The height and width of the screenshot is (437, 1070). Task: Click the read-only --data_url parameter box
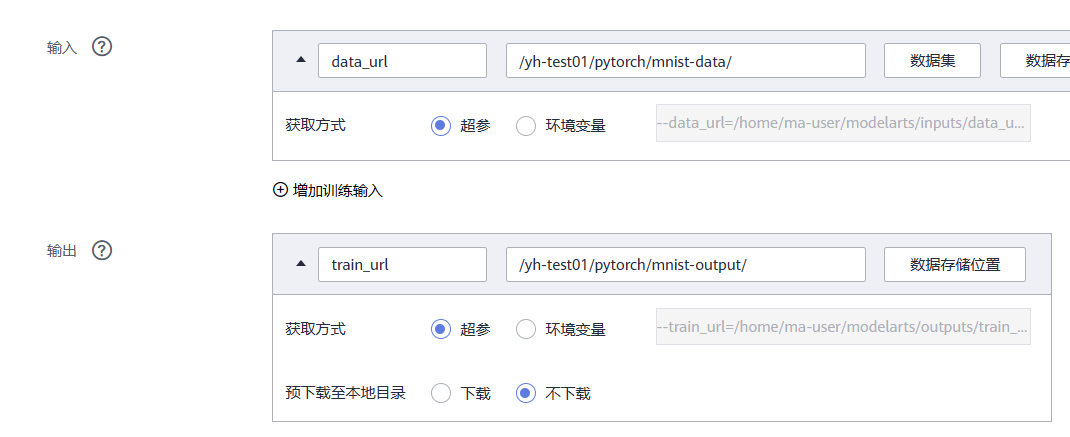pos(843,123)
